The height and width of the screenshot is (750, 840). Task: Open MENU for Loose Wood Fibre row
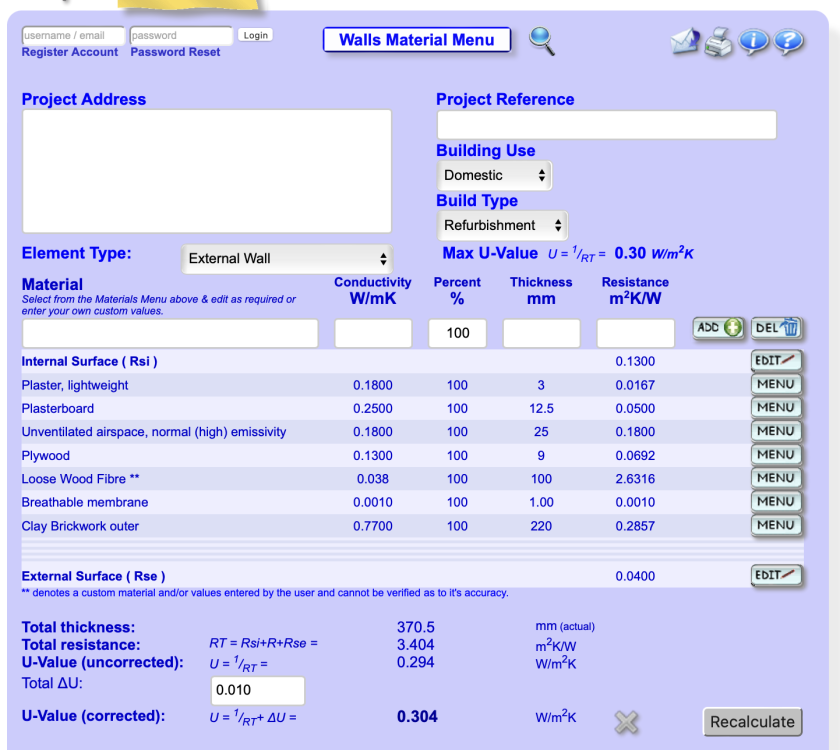(x=776, y=478)
